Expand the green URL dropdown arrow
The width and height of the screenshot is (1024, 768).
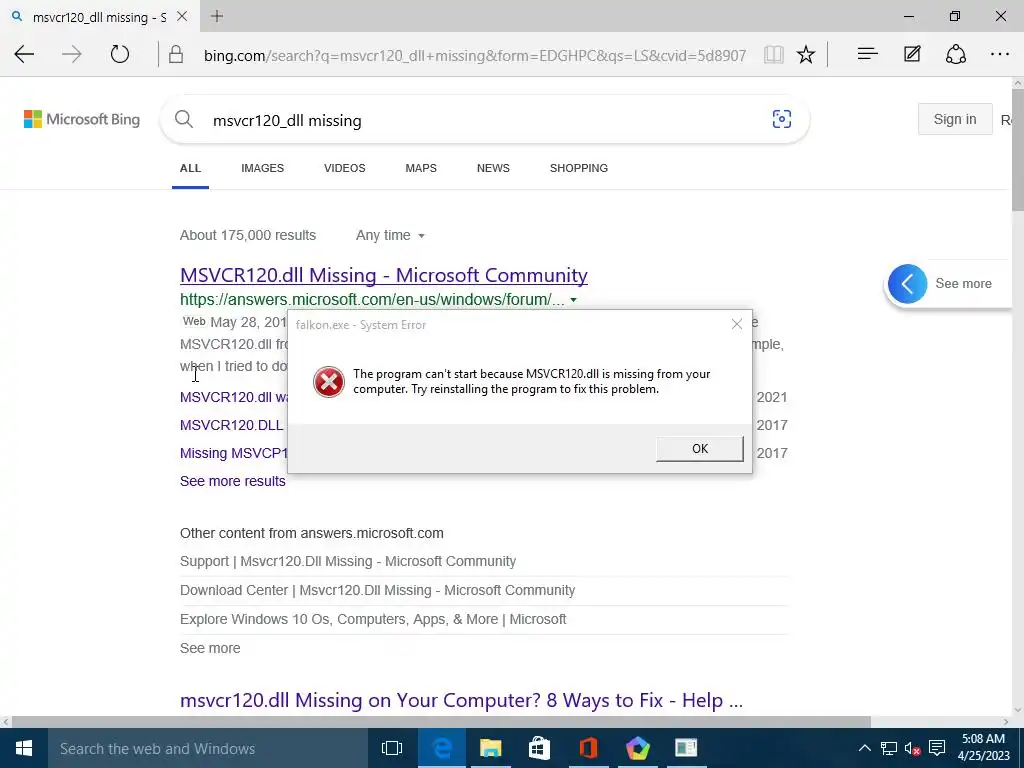573,300
